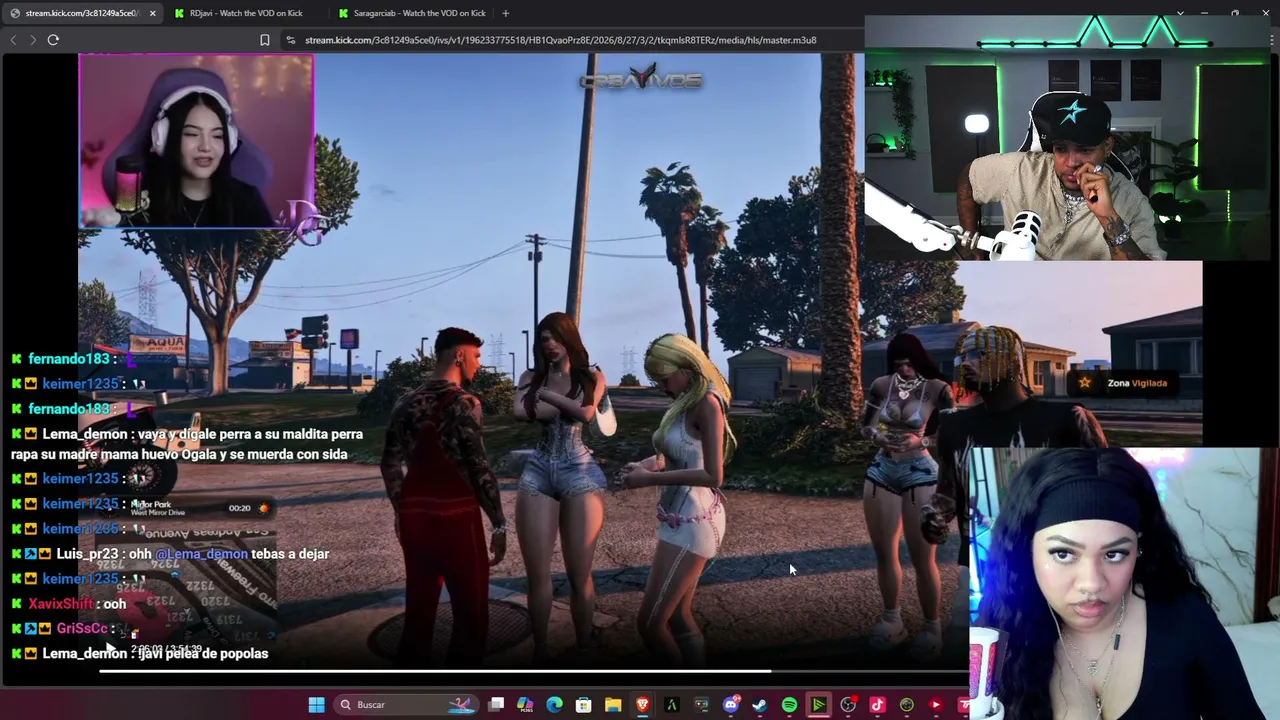Click the XavixShift username in chat
The height and width of the screenshot is (720, 1280).
[x=60, y=604]
